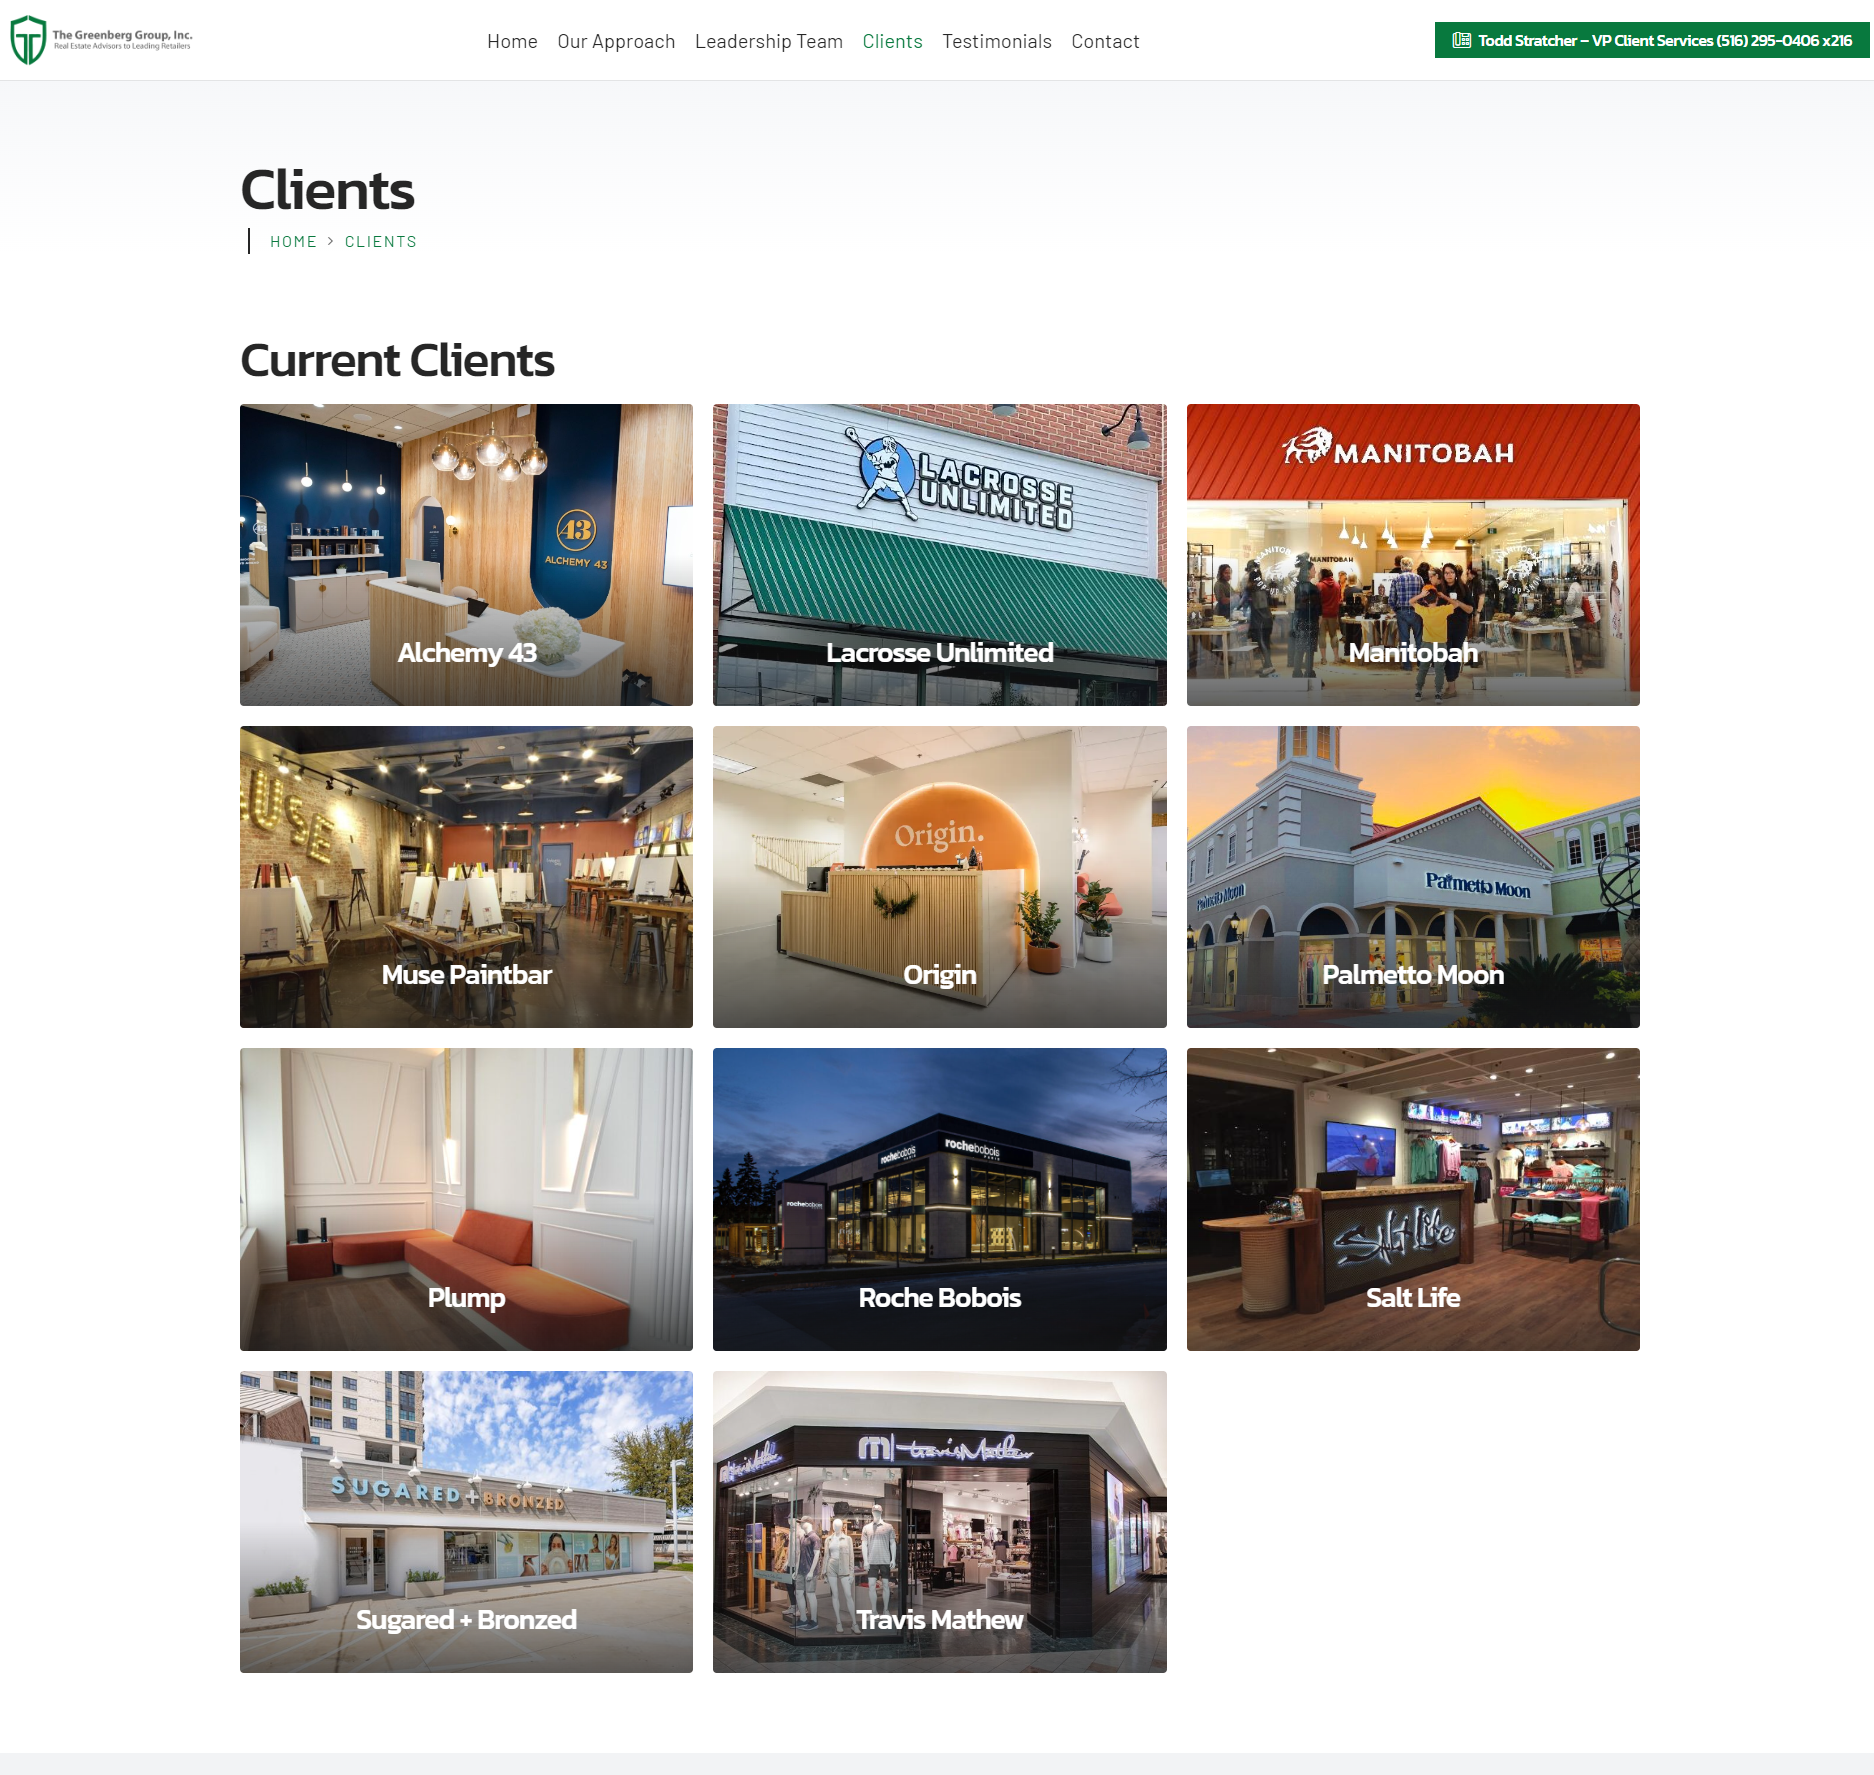Open the Origin client card
Screen dimensions: 1874x1775
(940, 877)
